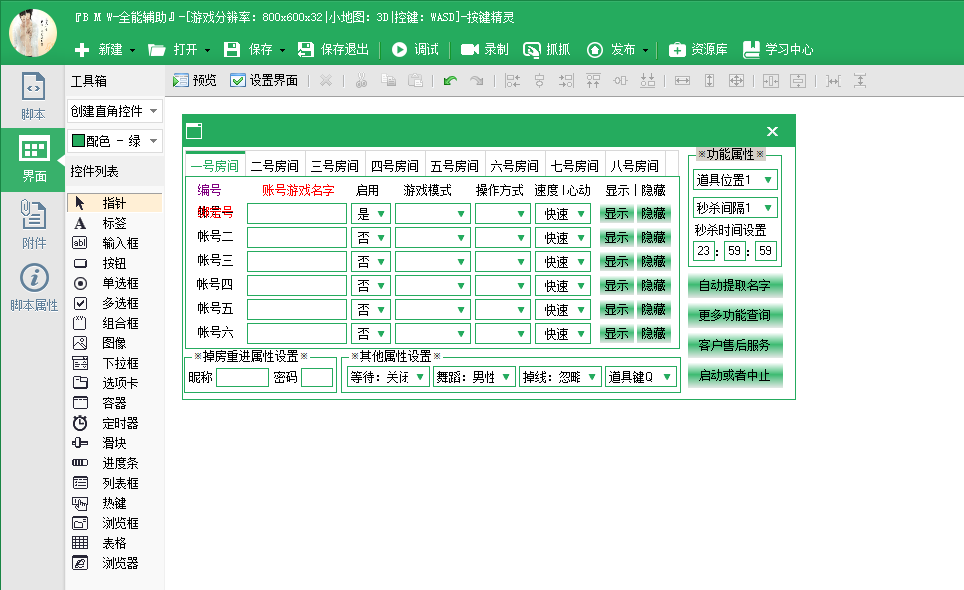
Task: Open the 秒杀间隔1 dropdown
Action: click(x=738, y=207)
